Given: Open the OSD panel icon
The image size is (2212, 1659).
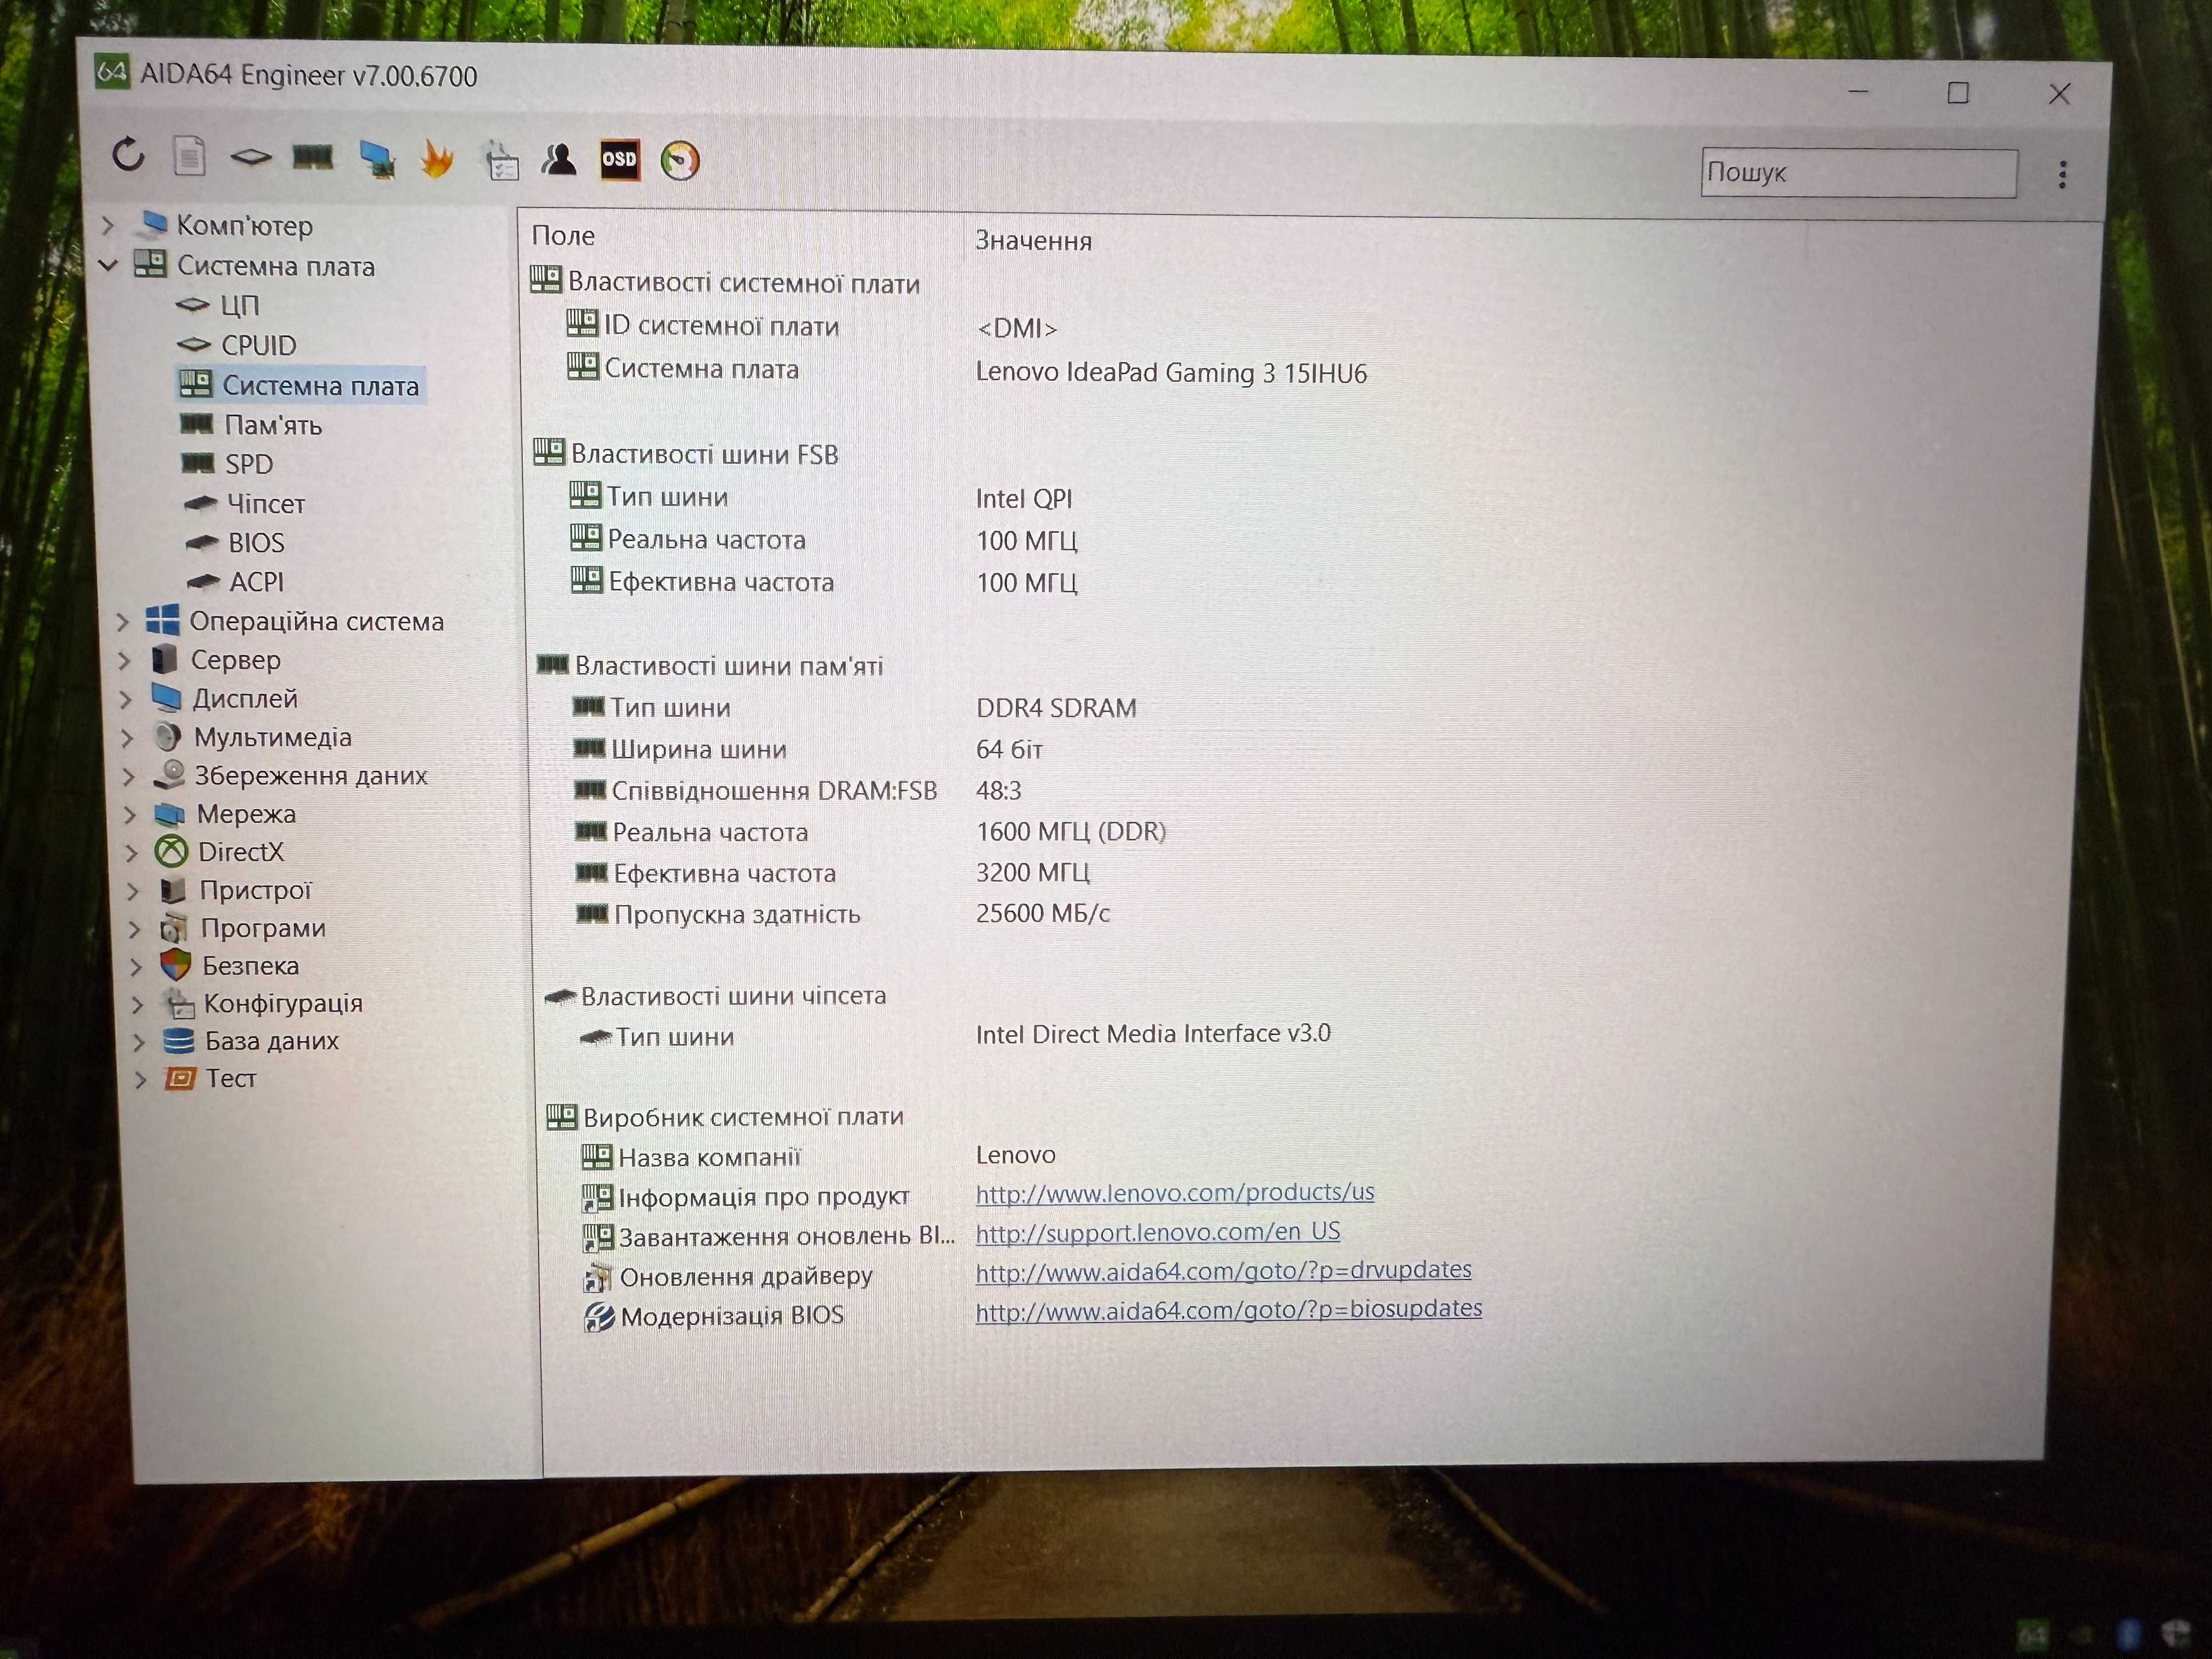Looking at the screenshot, I should (619, 160).
